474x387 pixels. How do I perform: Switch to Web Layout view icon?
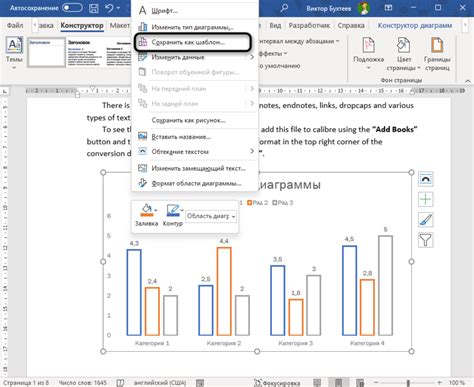click(x=360, y=383)
